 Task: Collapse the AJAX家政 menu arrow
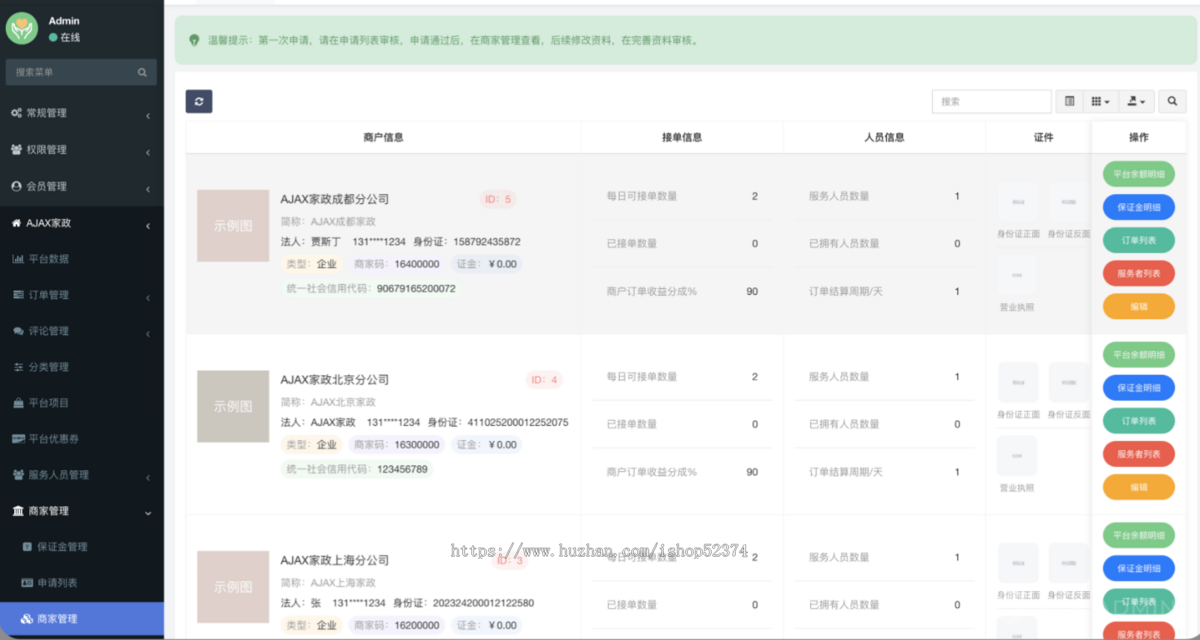(148, 226)
